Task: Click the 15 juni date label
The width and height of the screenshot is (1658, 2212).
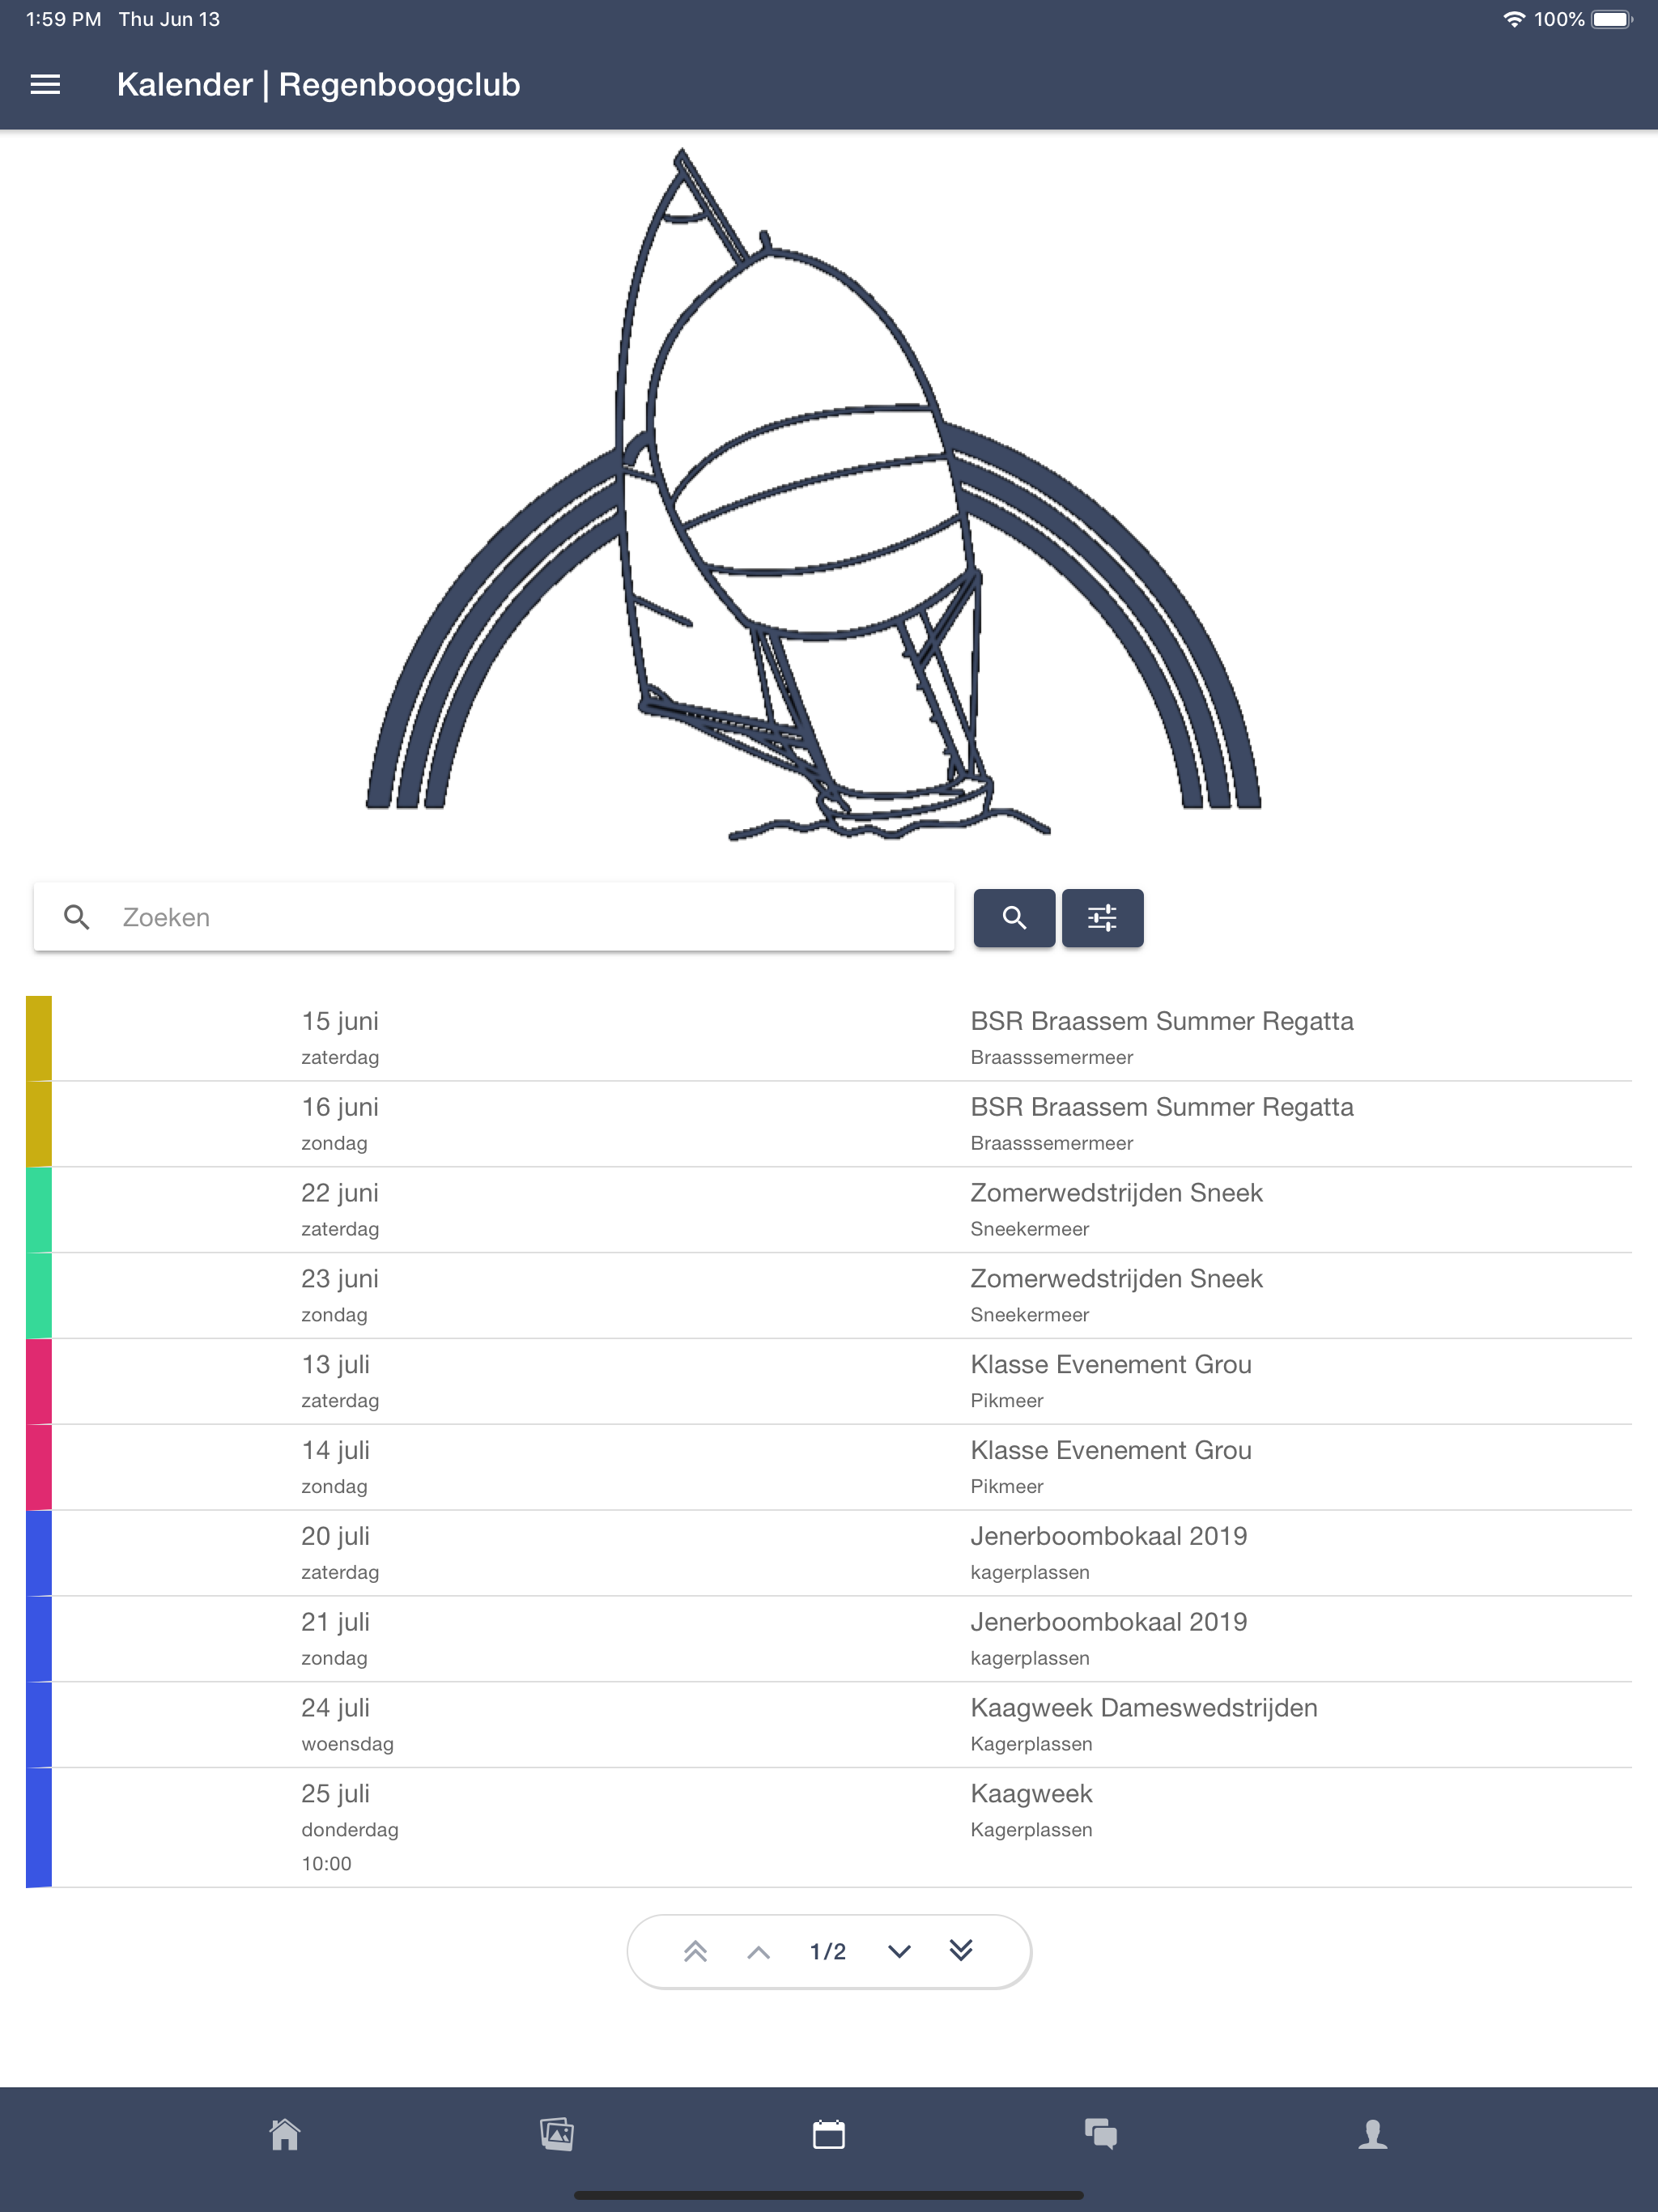Action: click(x=340, y=1021)
